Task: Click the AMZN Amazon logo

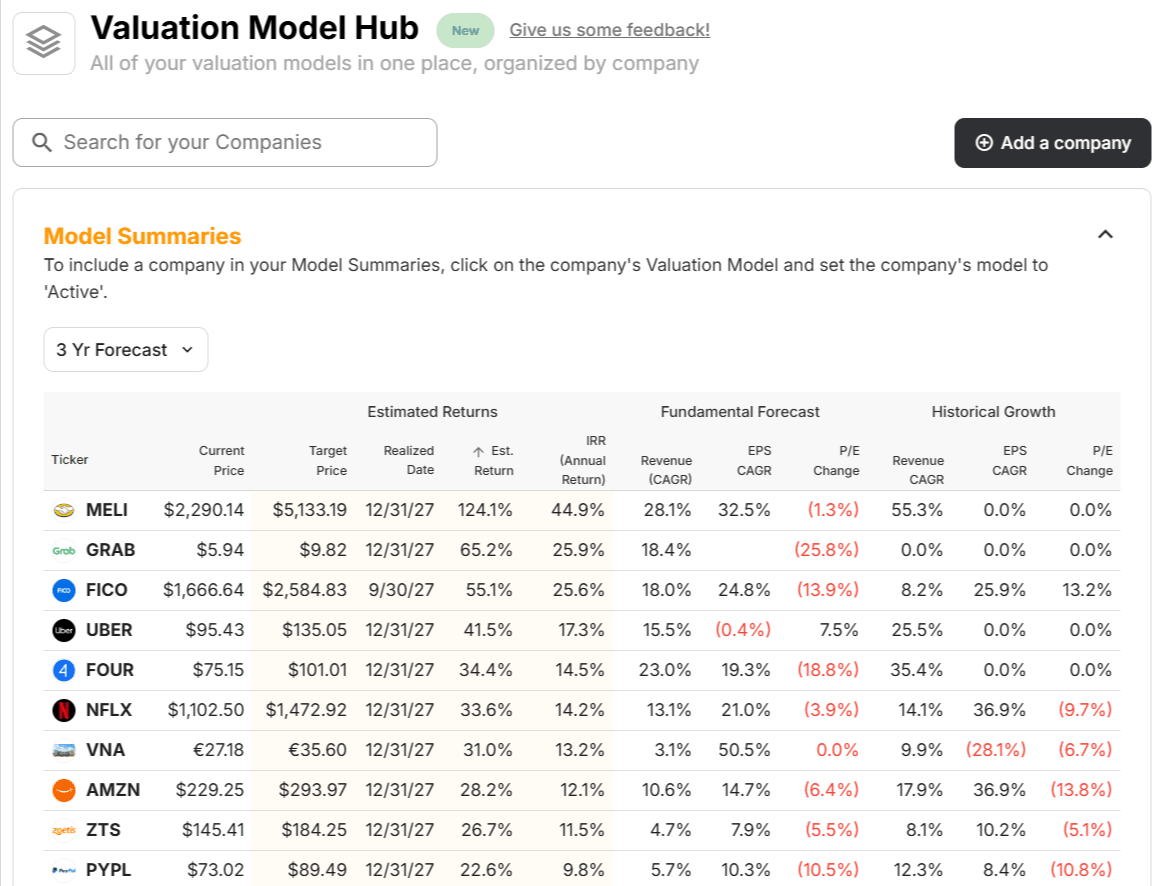Action: [64, 790]
